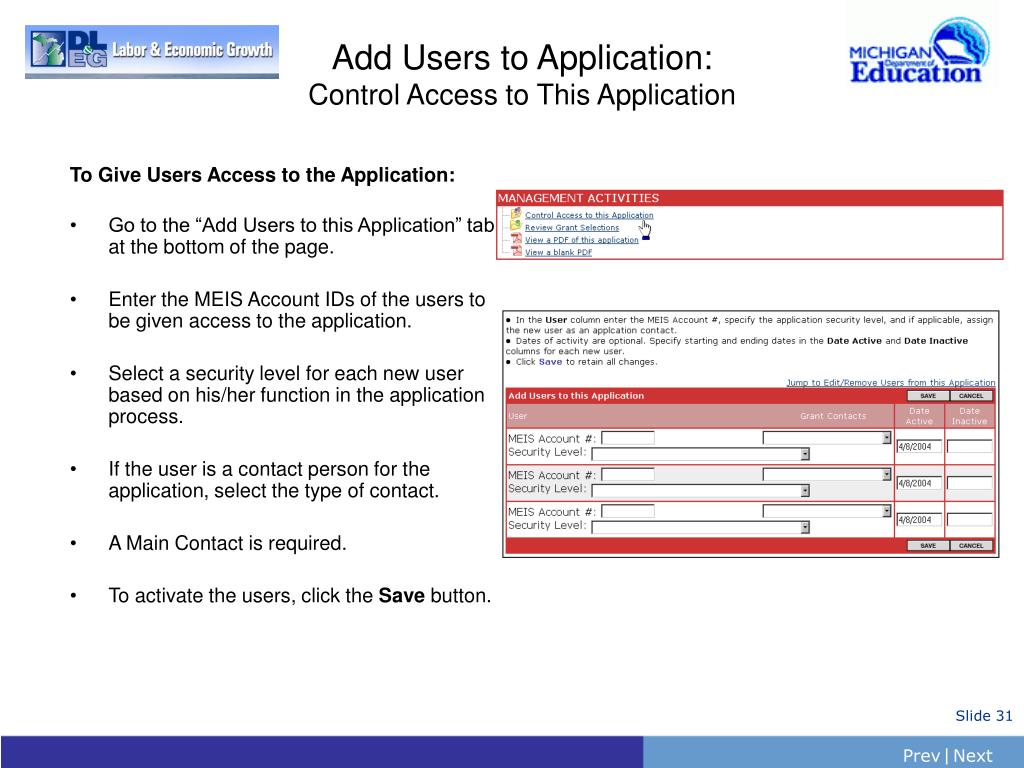Click the top CANCEL button in Add Users header

coord(971,396)
